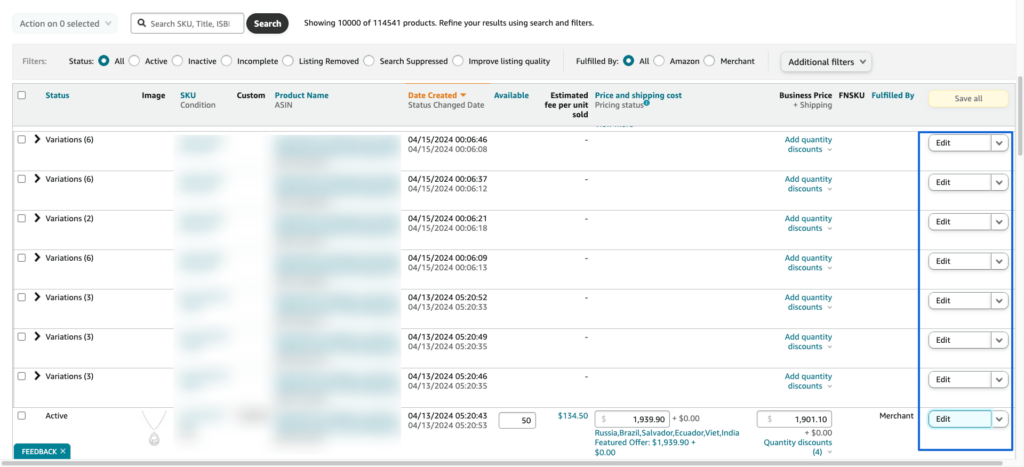Filter Fulfilled By Merchant
Viewport: 1024px width, 467px height.
coord(709,61)
